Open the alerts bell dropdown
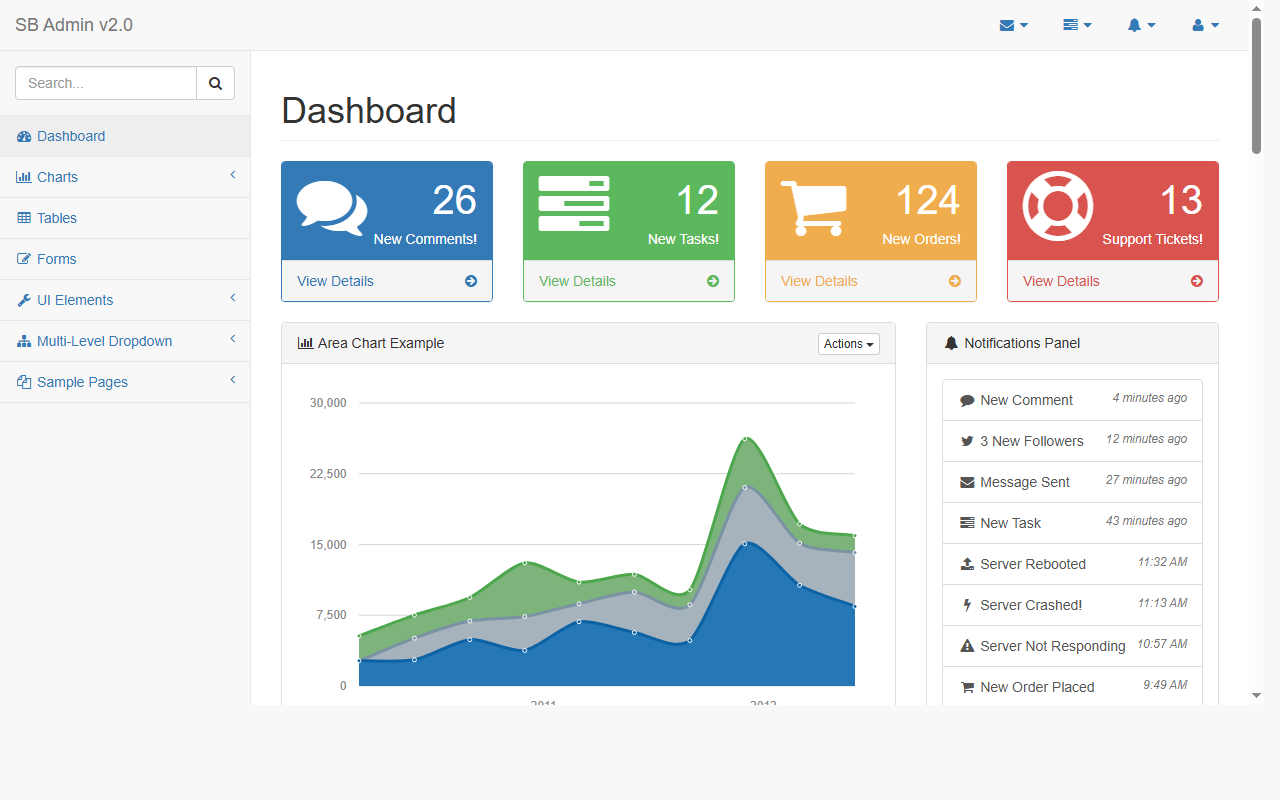Image resolution: width=1280 pixels, height=800 pixels. pyautogui.click(x=1141, y=25)
